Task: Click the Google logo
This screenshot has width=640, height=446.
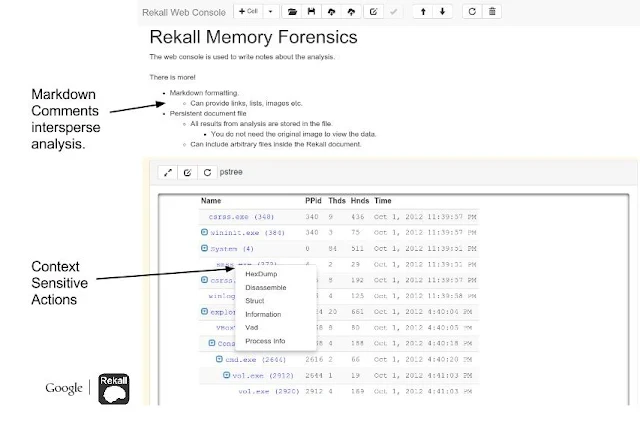Action: tap(64, 388)
